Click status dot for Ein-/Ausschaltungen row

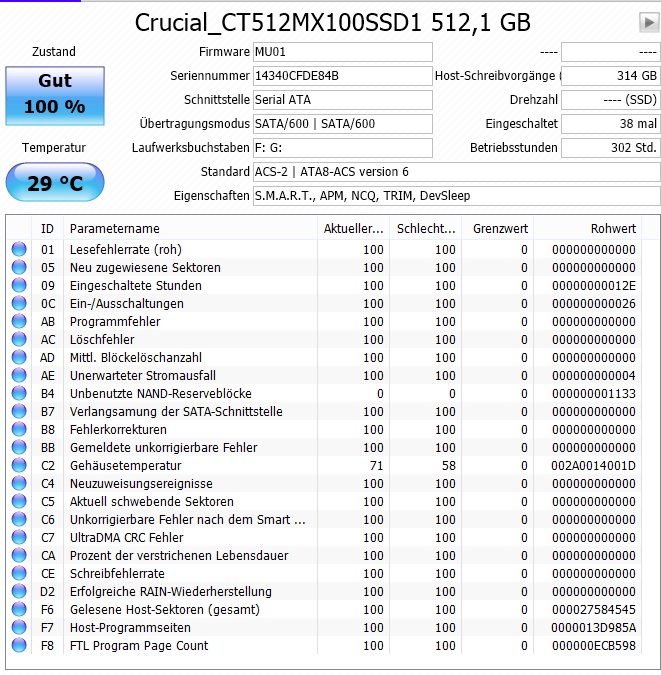tap(19, 303)
